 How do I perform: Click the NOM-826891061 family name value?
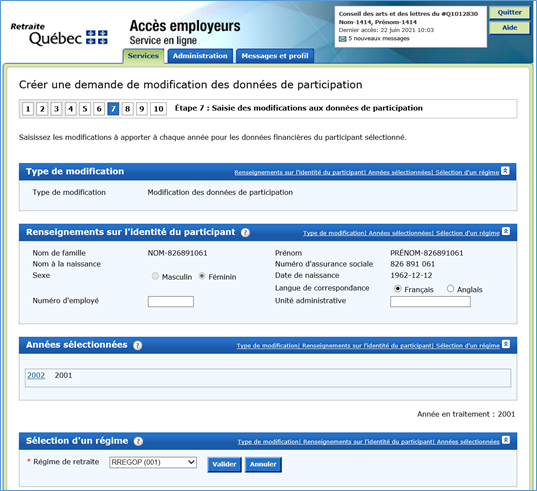[177, 253]
